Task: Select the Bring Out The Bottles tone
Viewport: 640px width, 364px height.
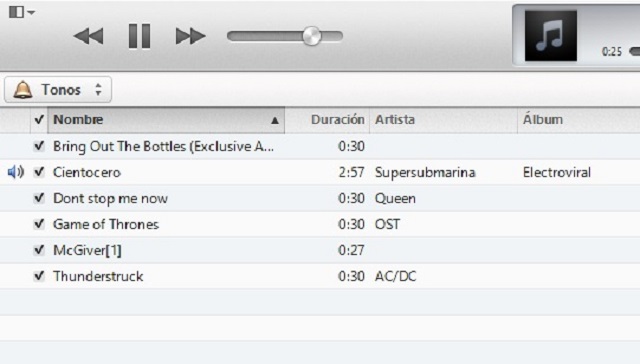Action: point(163,146)
